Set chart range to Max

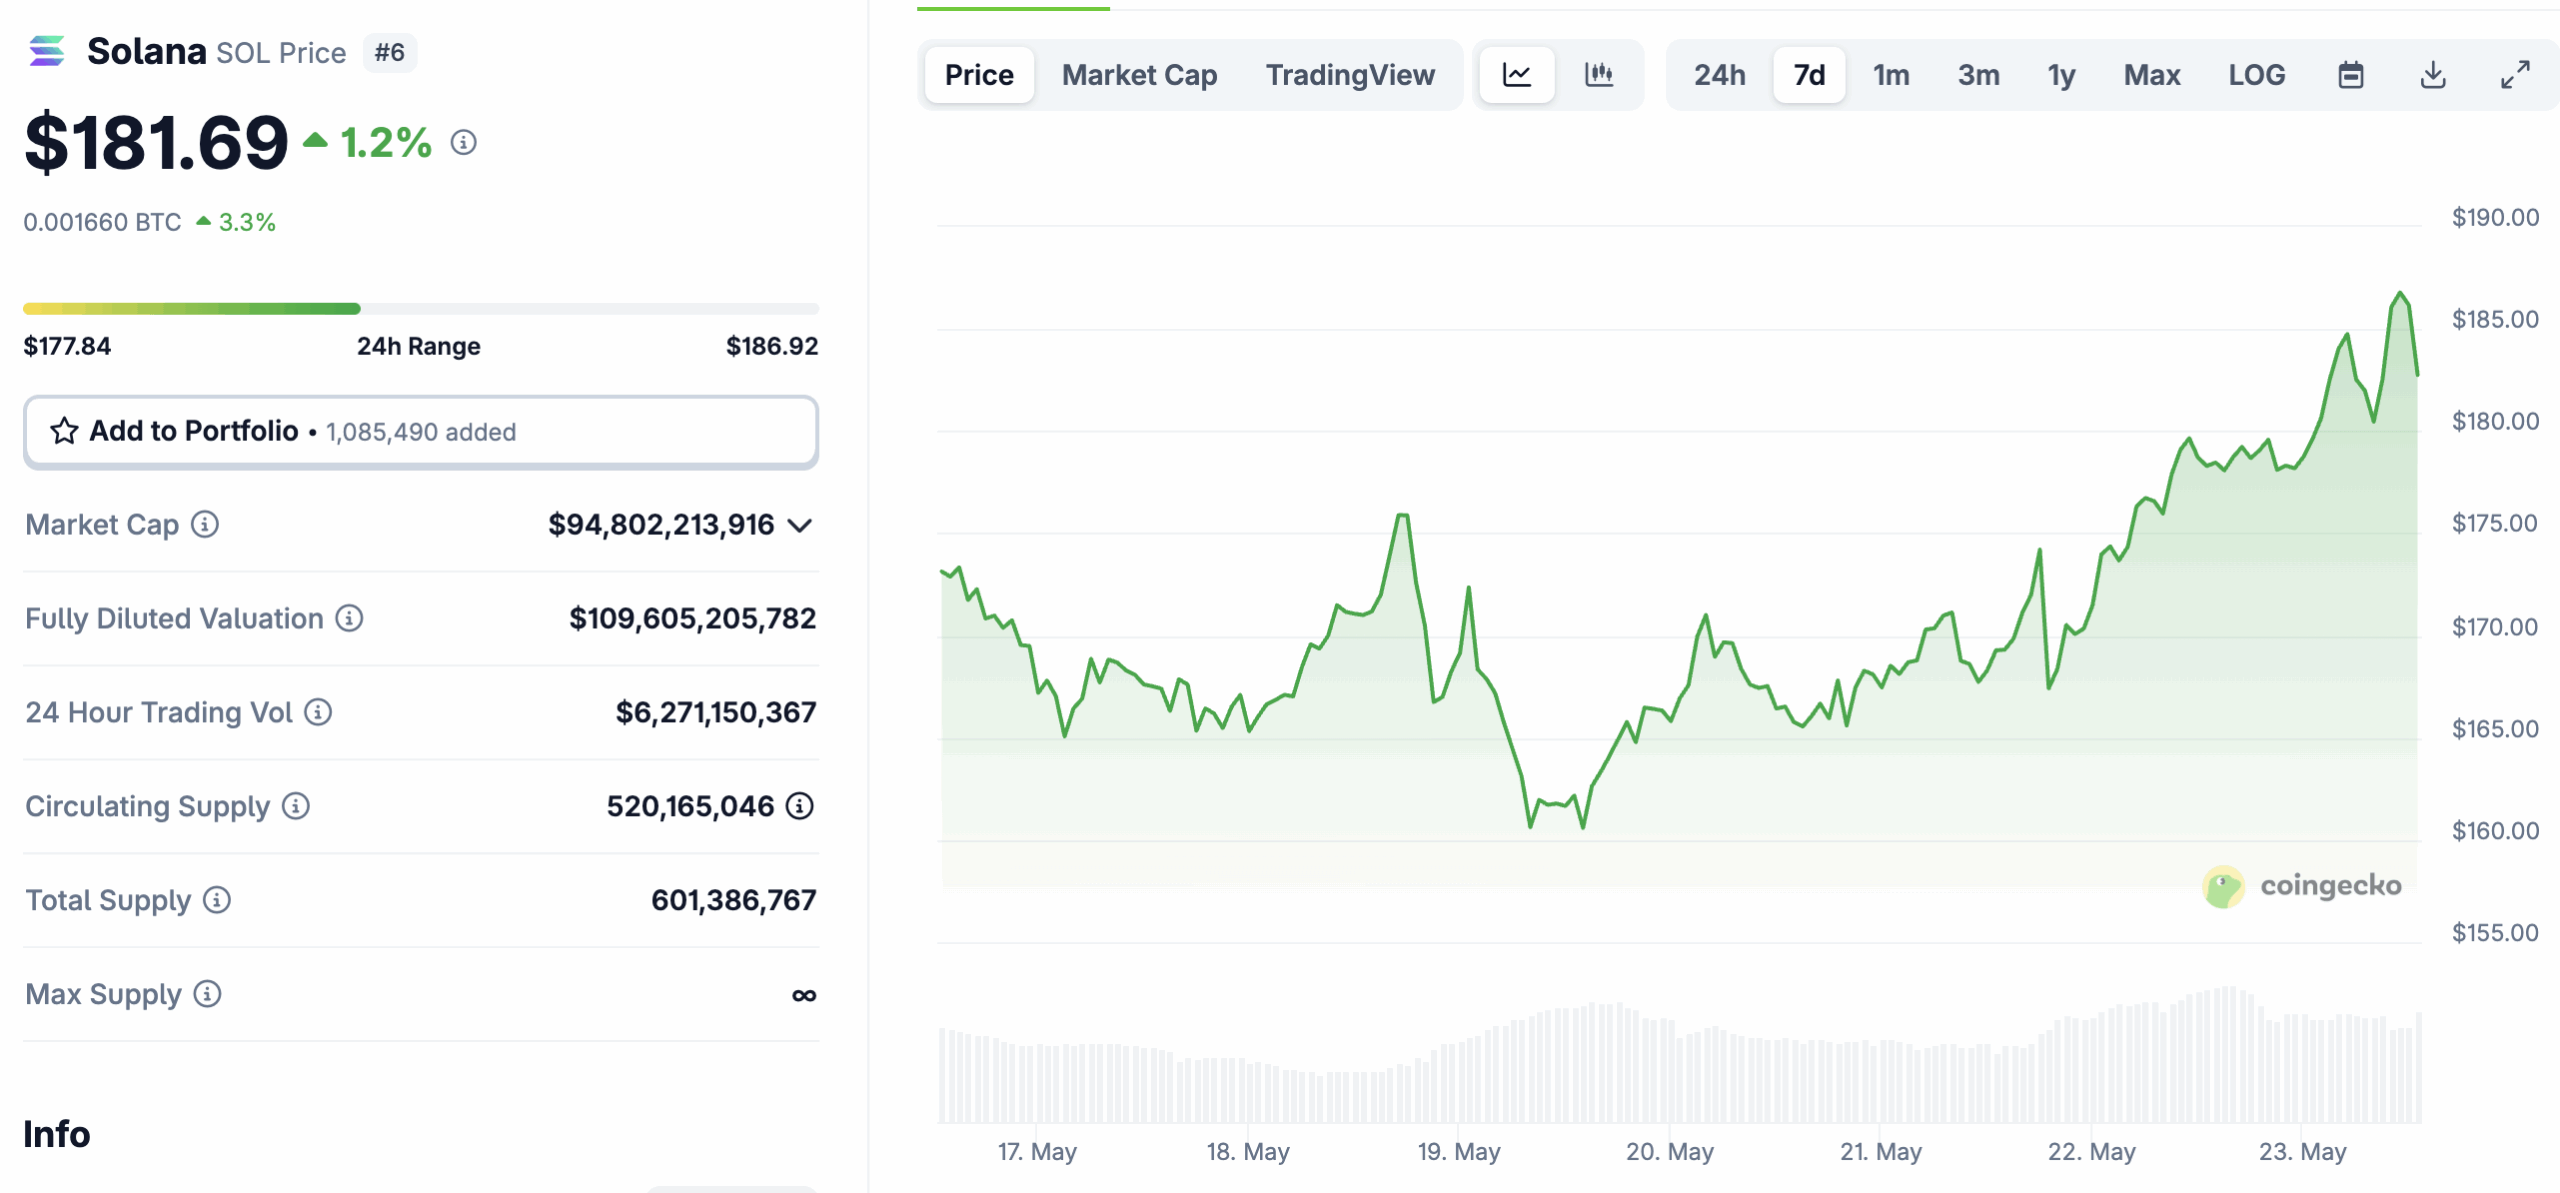2152,75
